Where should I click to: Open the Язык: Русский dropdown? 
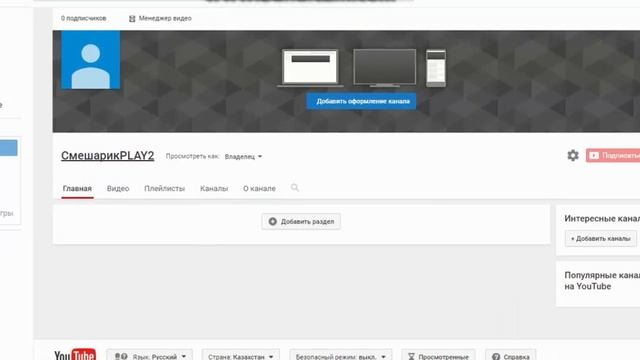(149, 356)
